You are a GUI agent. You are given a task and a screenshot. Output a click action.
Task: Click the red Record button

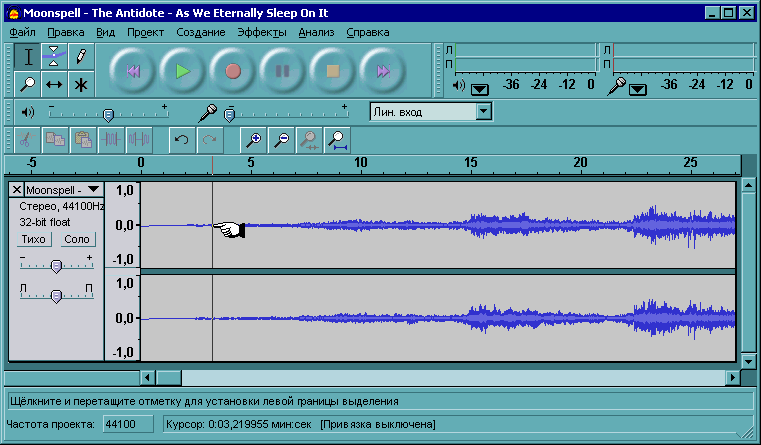pyautogui.click(x=232, y=71)
